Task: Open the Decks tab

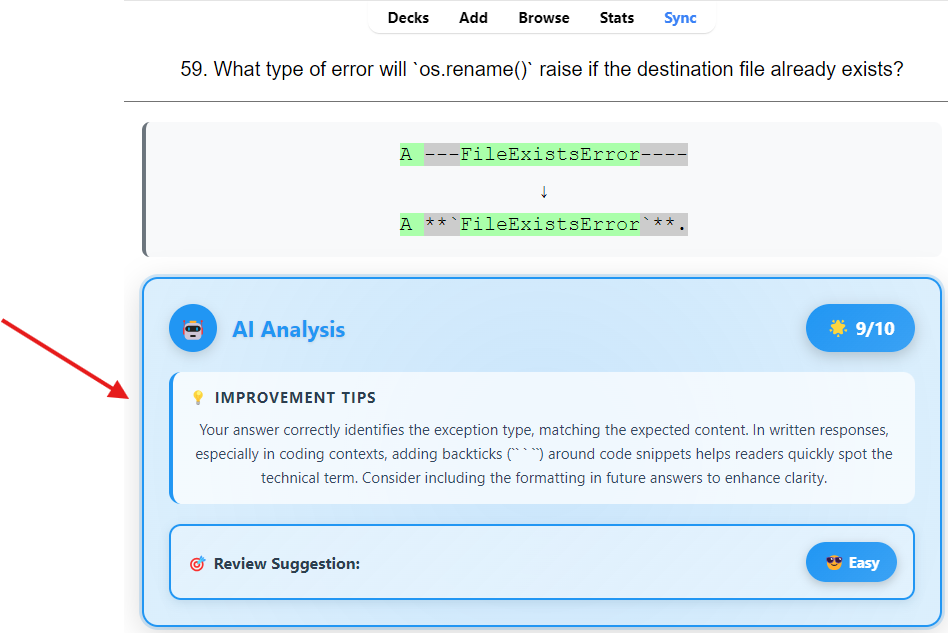Action: pyautogui.click(x=408, y=18)
